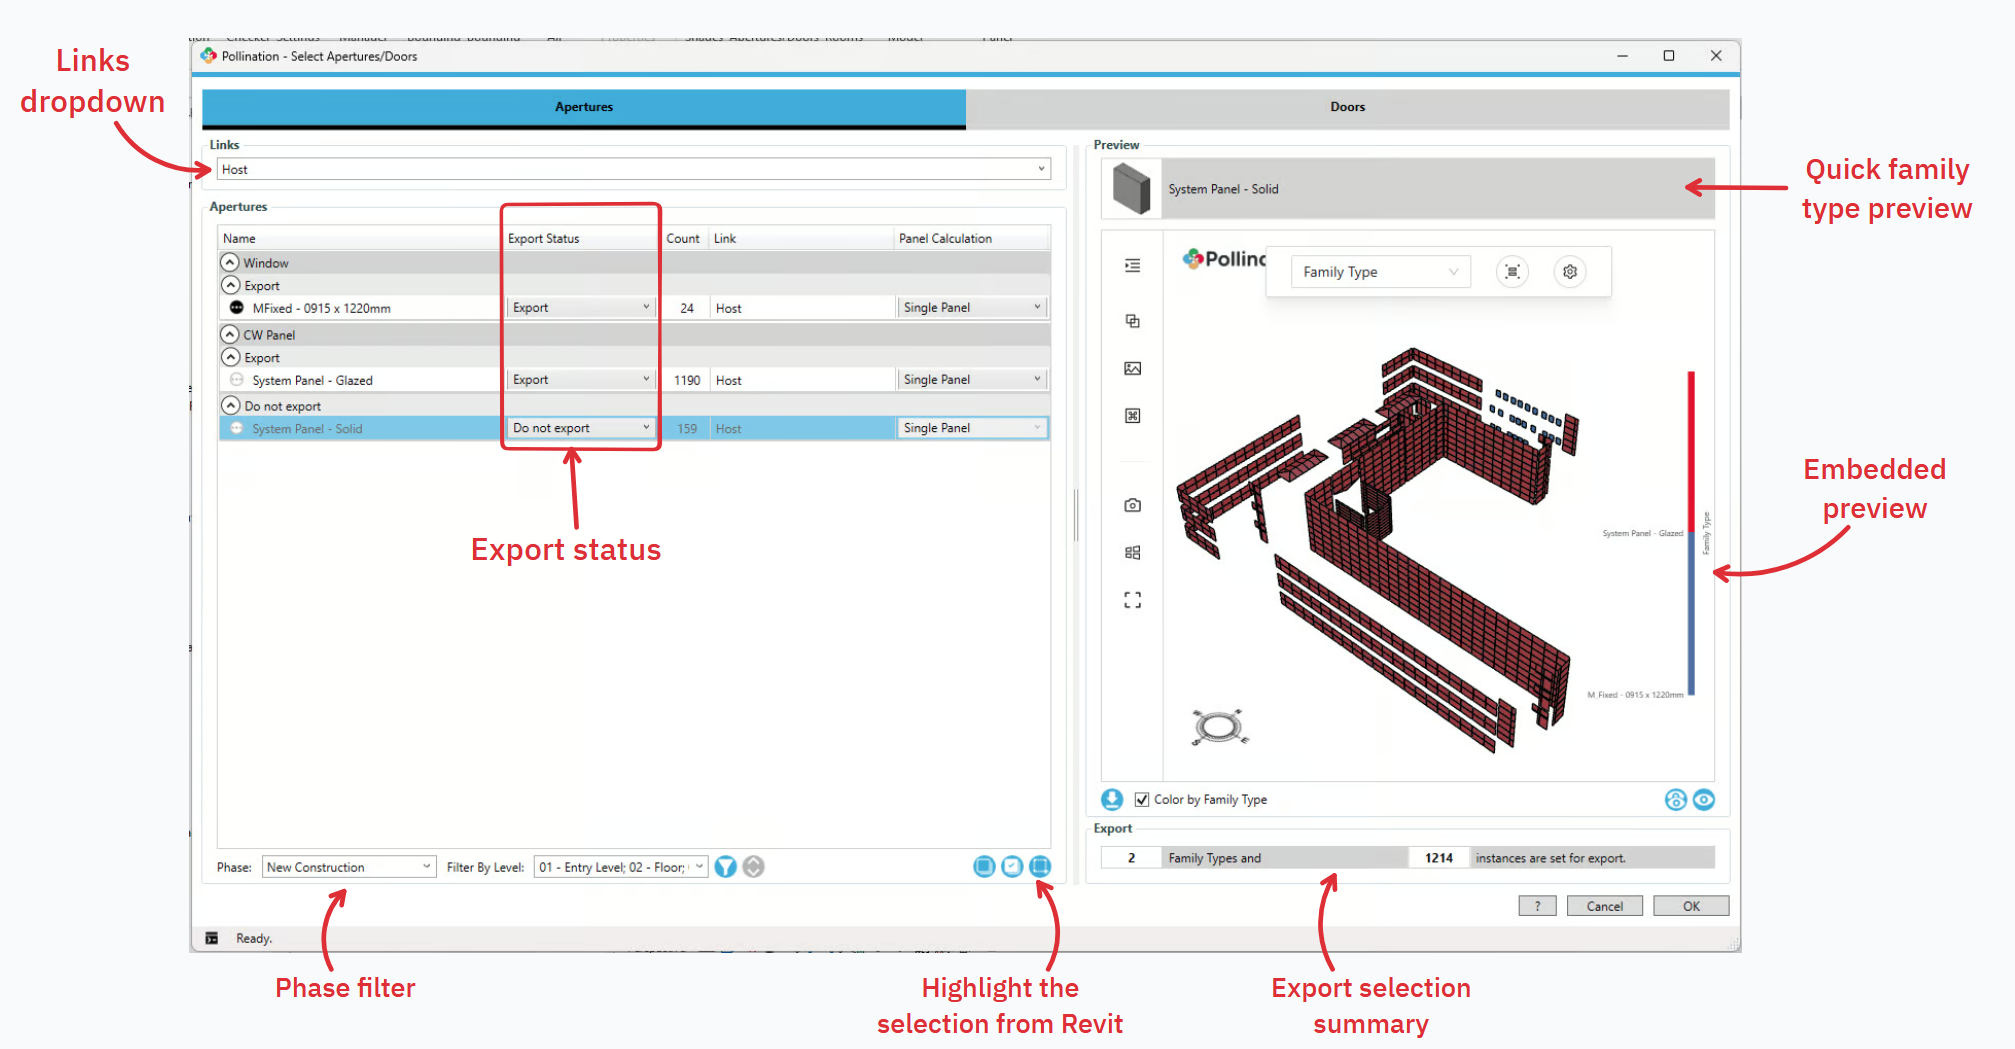Click the camera screenshot icon in preview
The width and height of the screenshot is (2015, 1049).
tap(1132, 505)
